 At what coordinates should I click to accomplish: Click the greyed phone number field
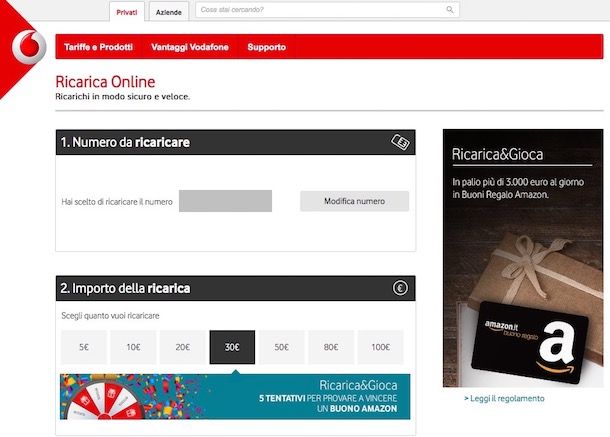(x=225, y=201)
